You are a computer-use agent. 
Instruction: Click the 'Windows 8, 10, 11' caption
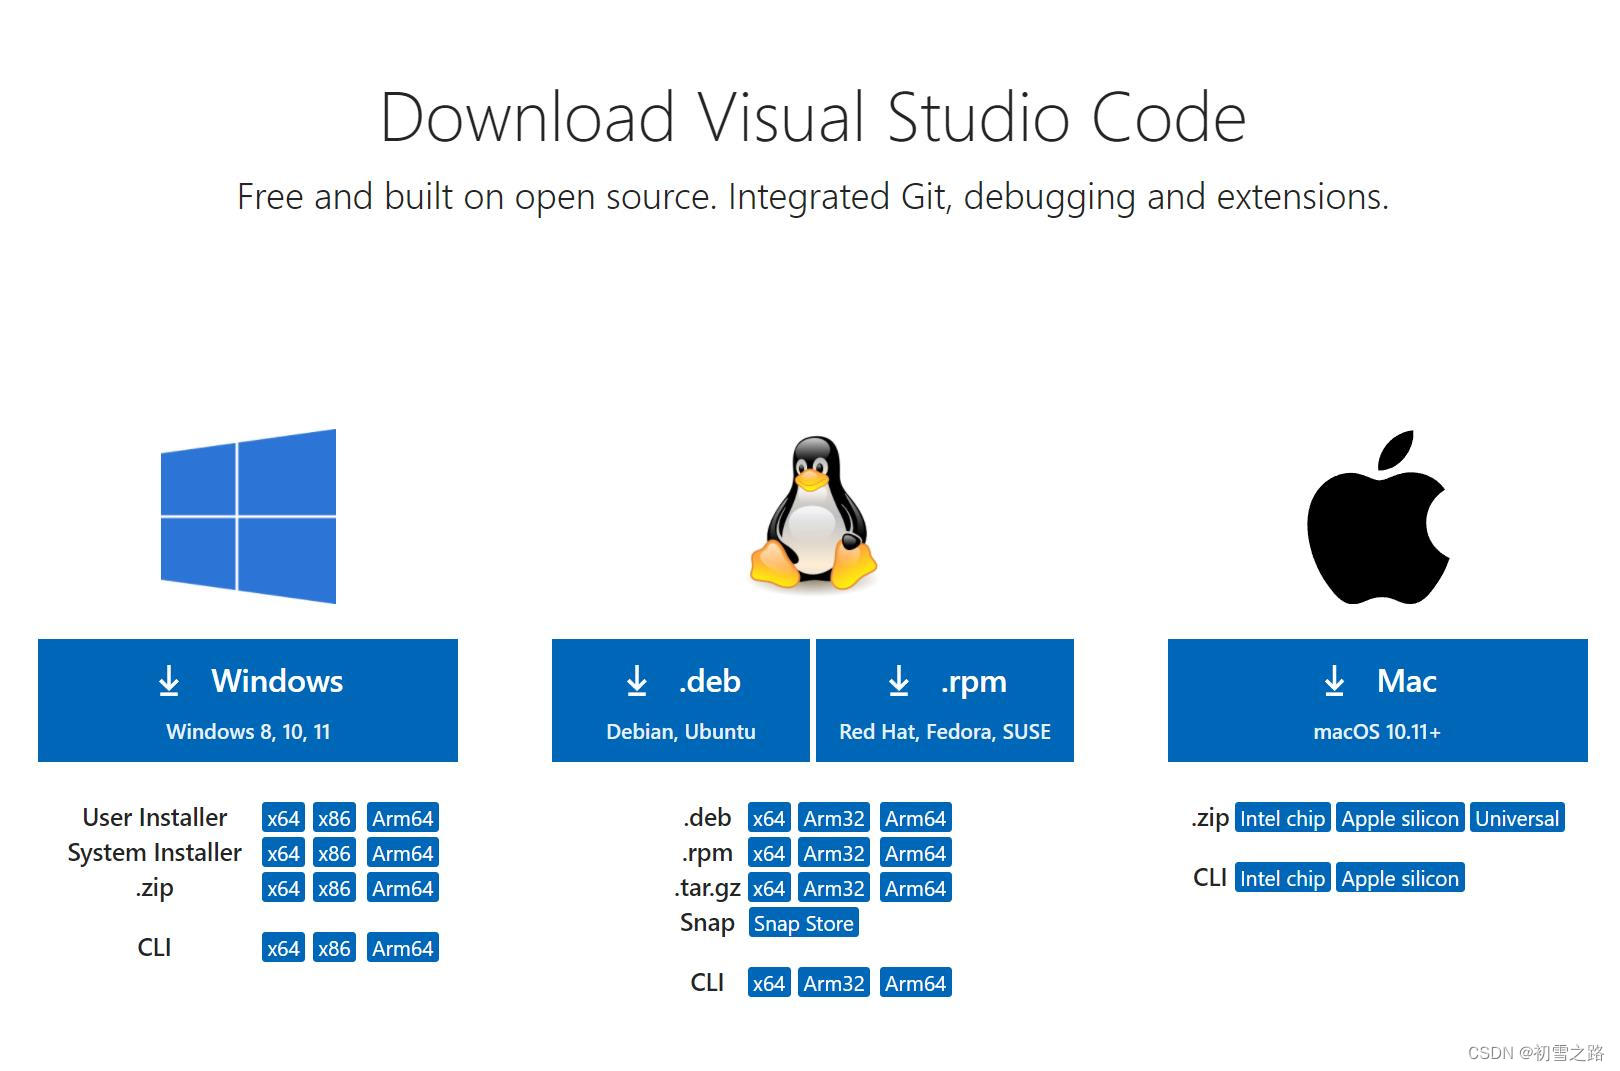pyautogui.click(x=248, y=732)
